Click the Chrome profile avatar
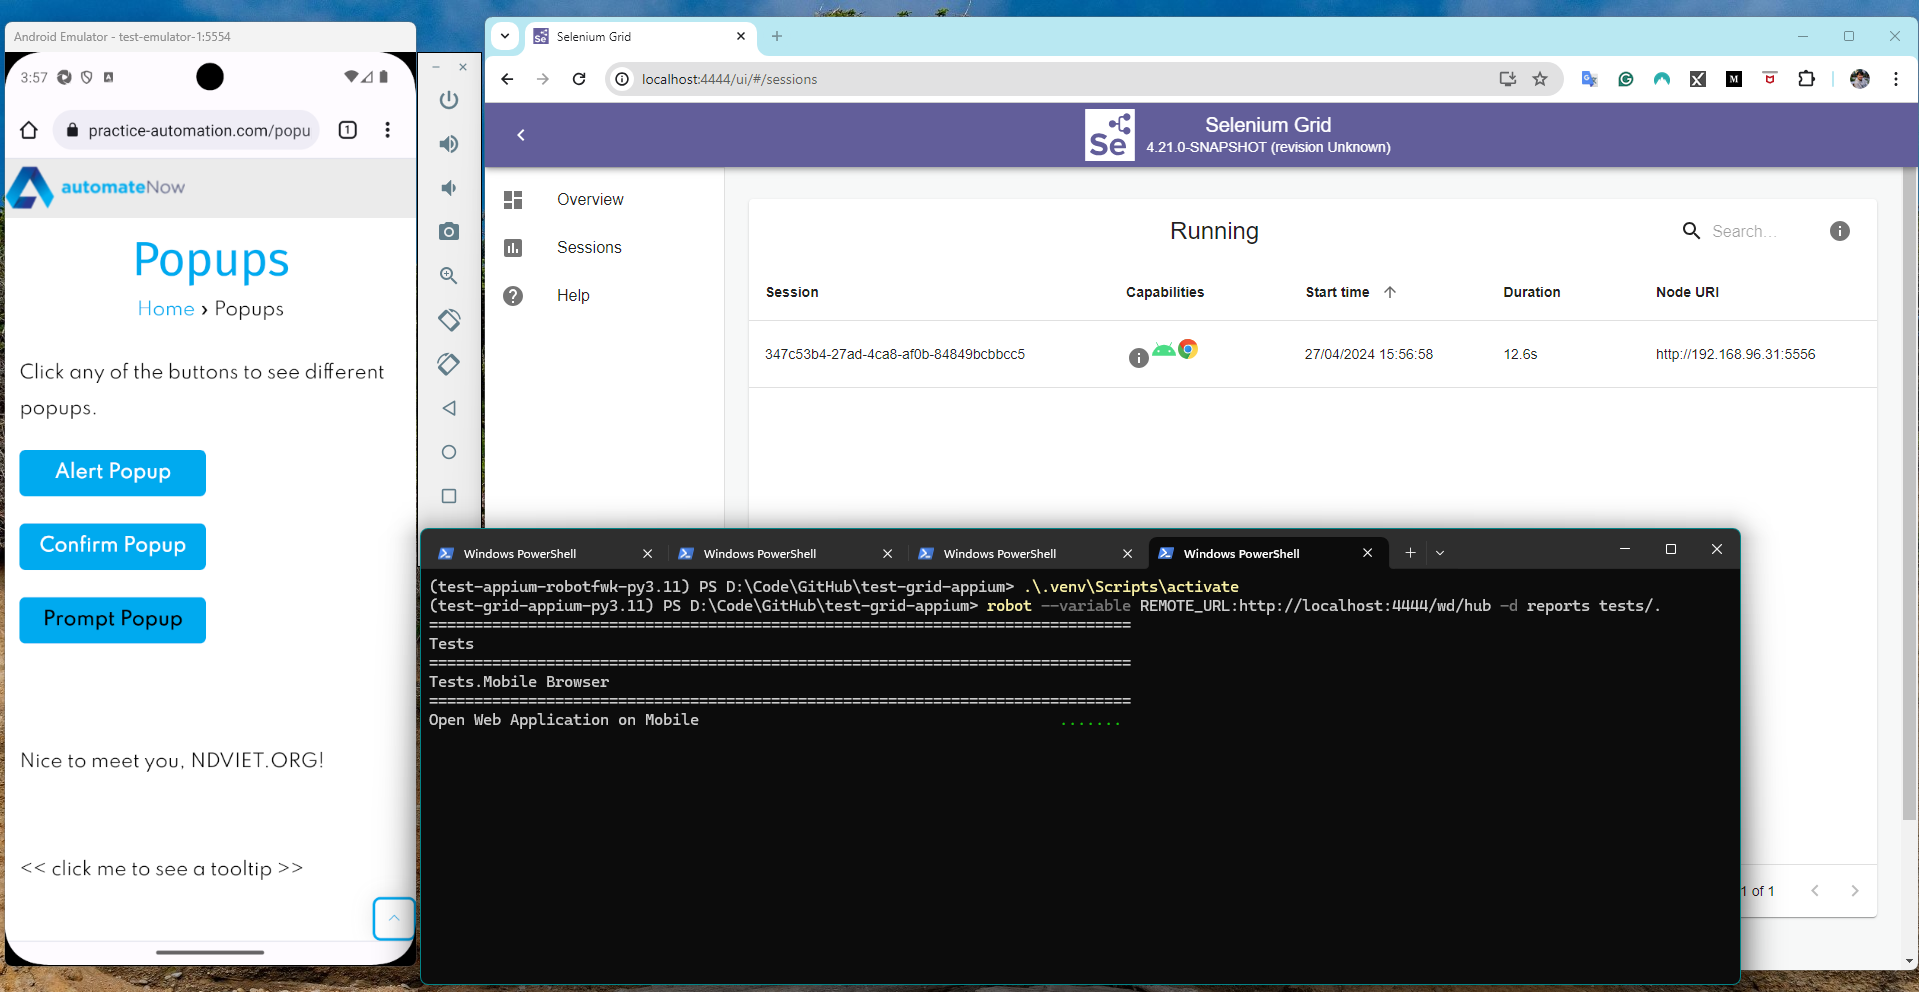The image size is (1919, 992). [x=1860, y=79]
